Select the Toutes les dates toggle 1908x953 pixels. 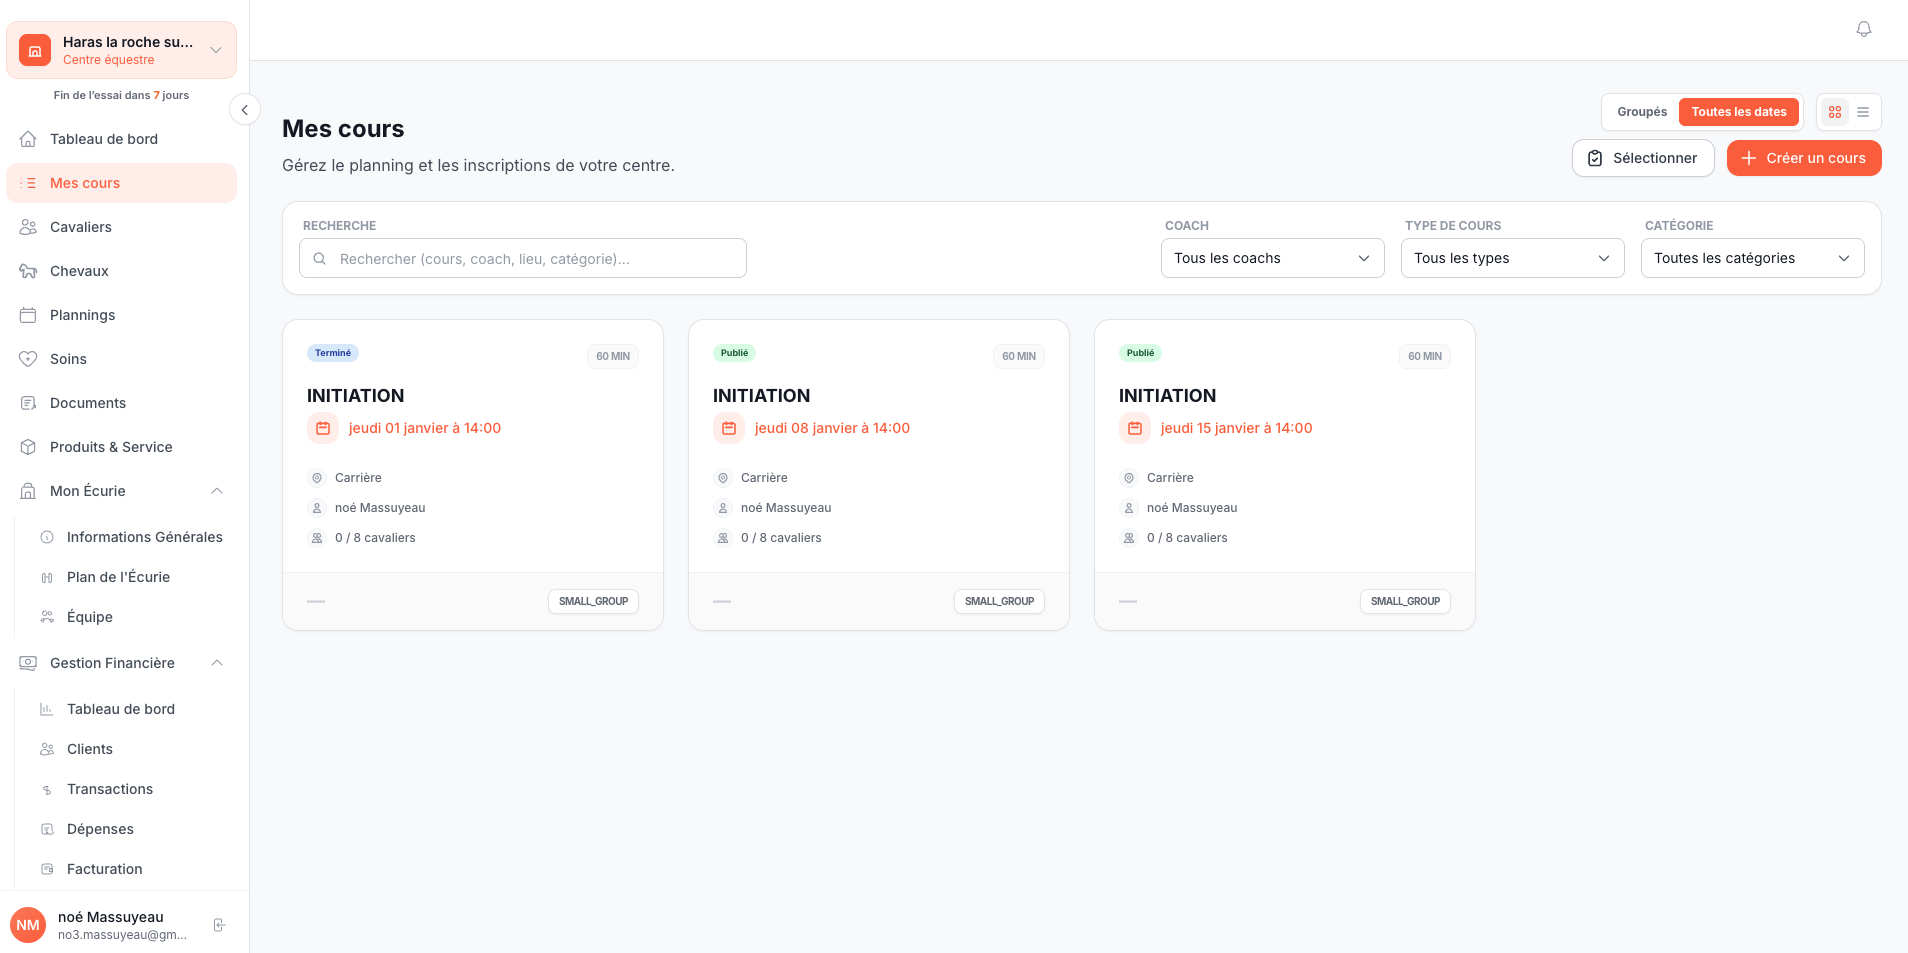pyautogui.click(x=1738, y=112)
